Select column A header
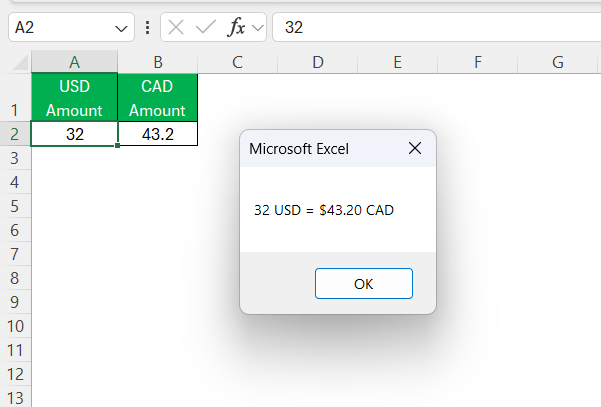This screenshot has height=407, width=601. tap(74, 62)
